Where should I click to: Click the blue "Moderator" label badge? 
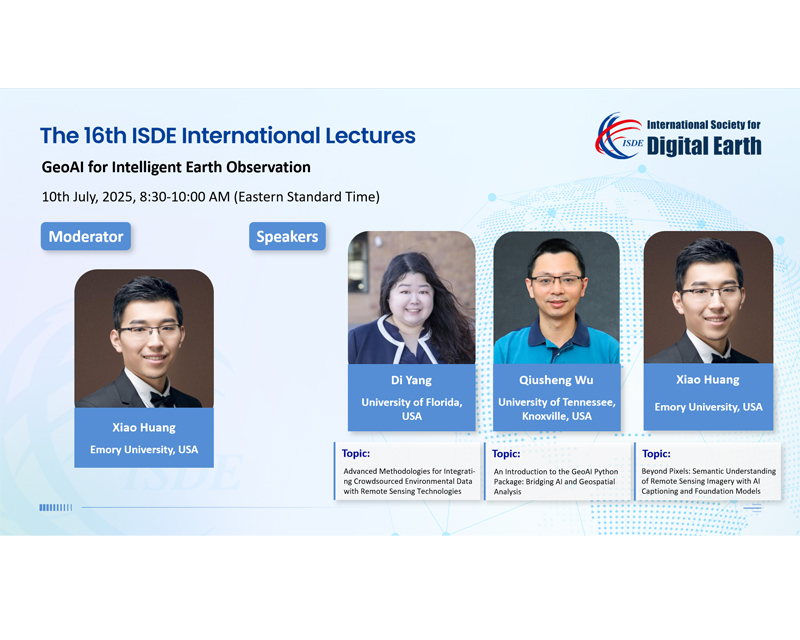(86, 236)
